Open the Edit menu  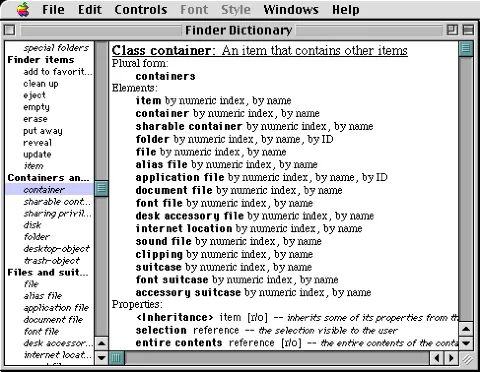(x=90, y=9)
